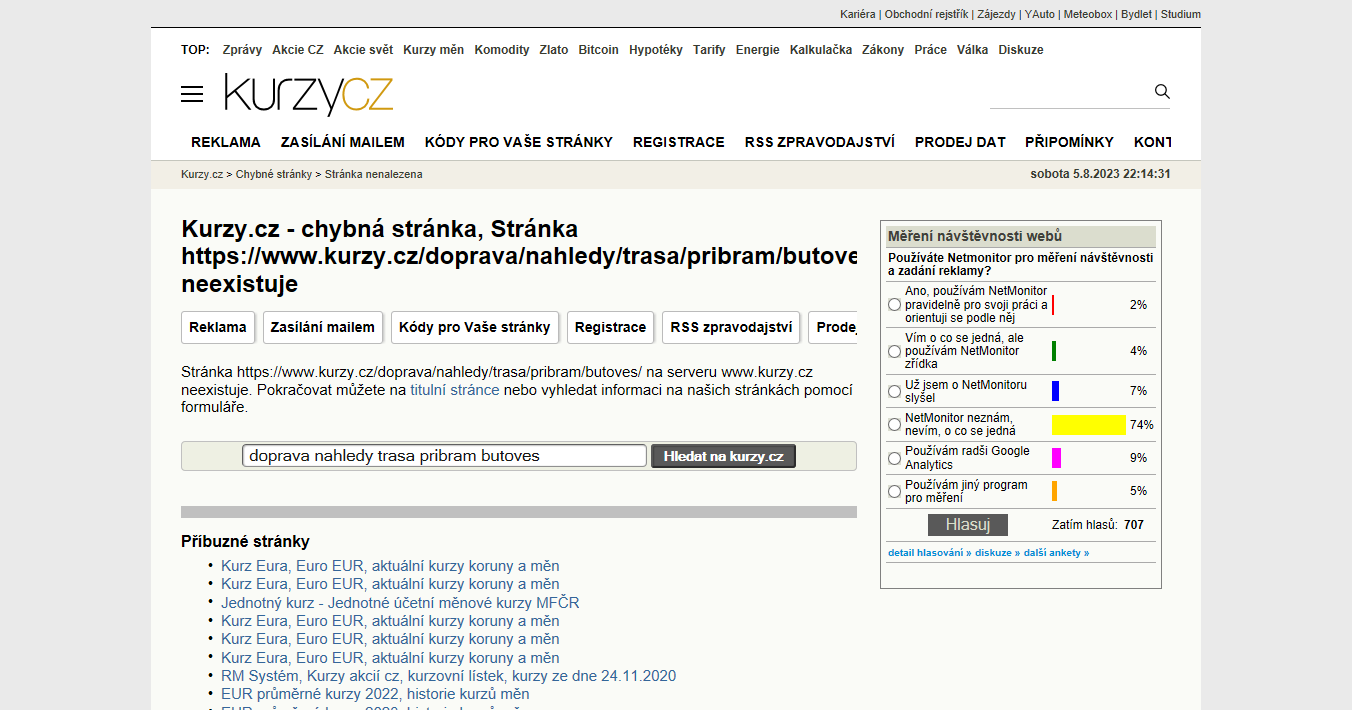This screenshot has width=1352, height=710.
Task: Click the kurzy.cz logo
Action: click(x=309, y=95)
